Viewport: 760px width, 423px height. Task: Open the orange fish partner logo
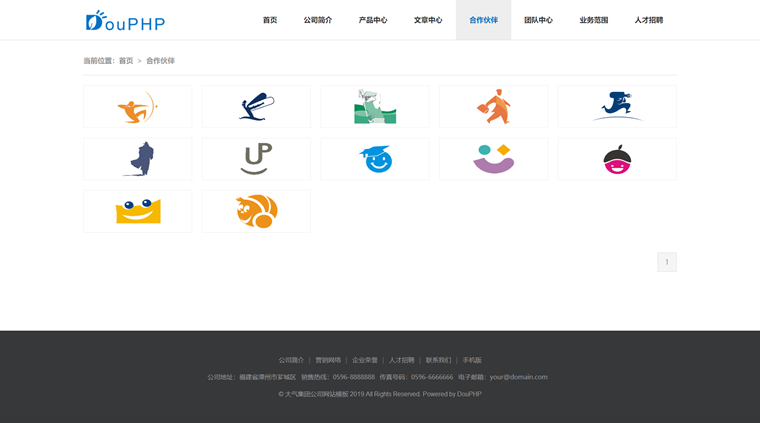click(256, 211)
